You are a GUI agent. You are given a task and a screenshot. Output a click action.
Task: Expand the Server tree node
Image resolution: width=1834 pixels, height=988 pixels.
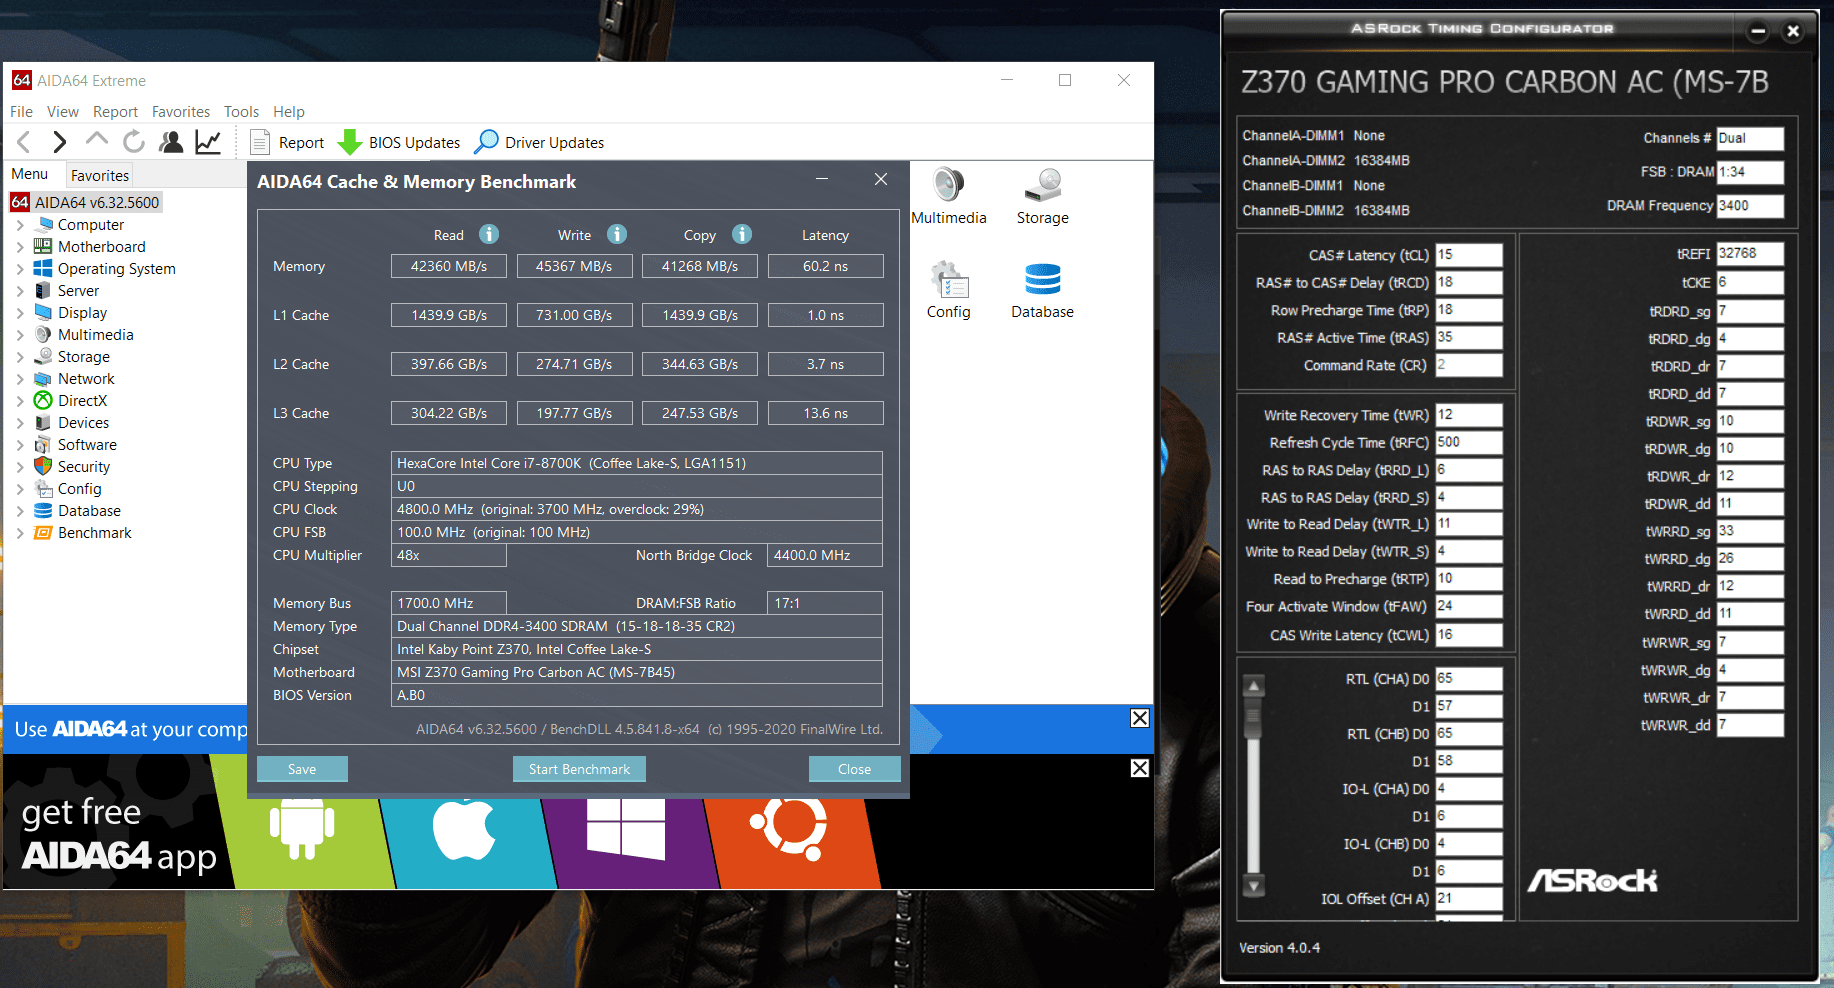(x=20, y=291)
